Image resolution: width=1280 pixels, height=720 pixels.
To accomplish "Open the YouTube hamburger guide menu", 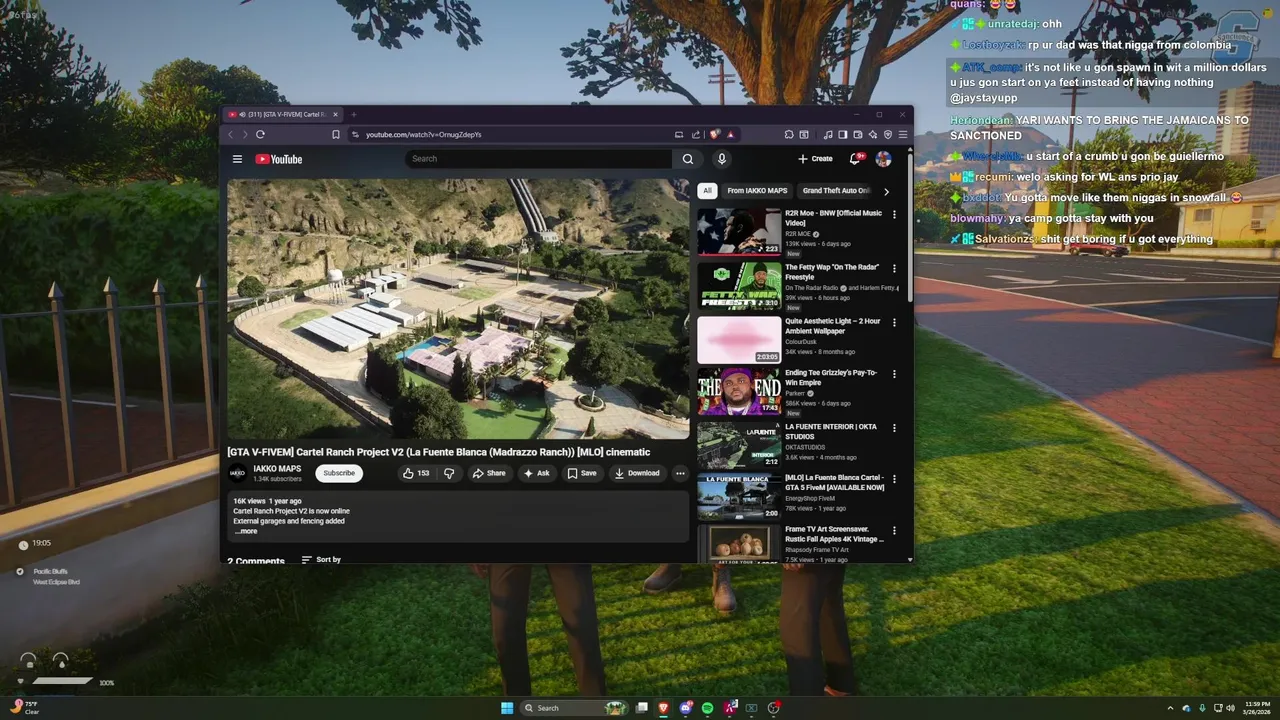I will coord(237,159).
